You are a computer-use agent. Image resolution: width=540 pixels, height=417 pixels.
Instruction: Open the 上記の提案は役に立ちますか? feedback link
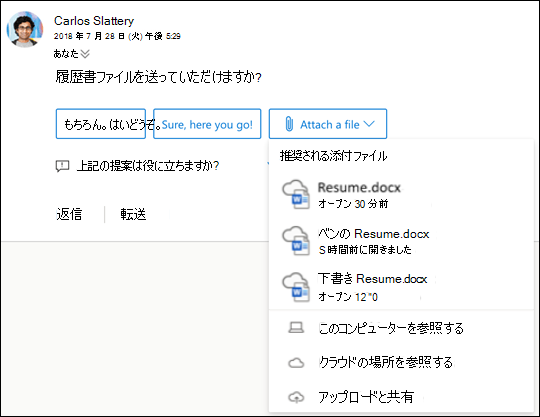click(148, 166)
